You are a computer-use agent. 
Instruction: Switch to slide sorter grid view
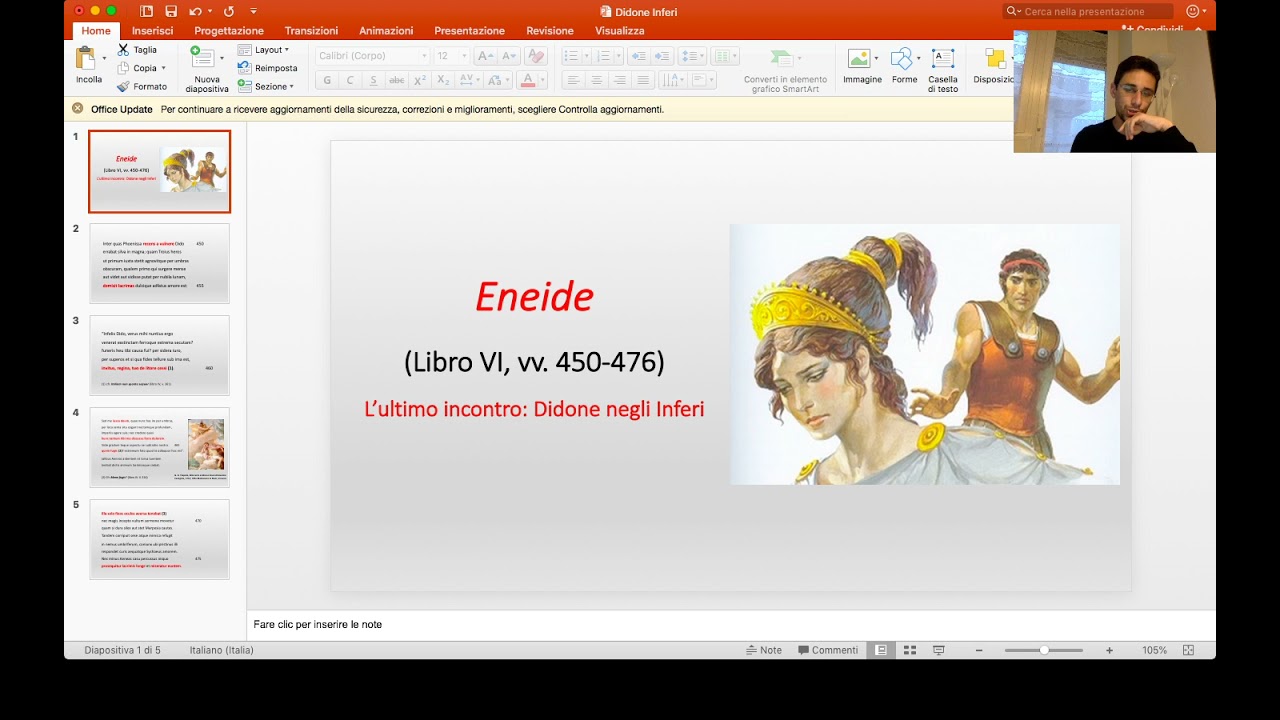910,650
